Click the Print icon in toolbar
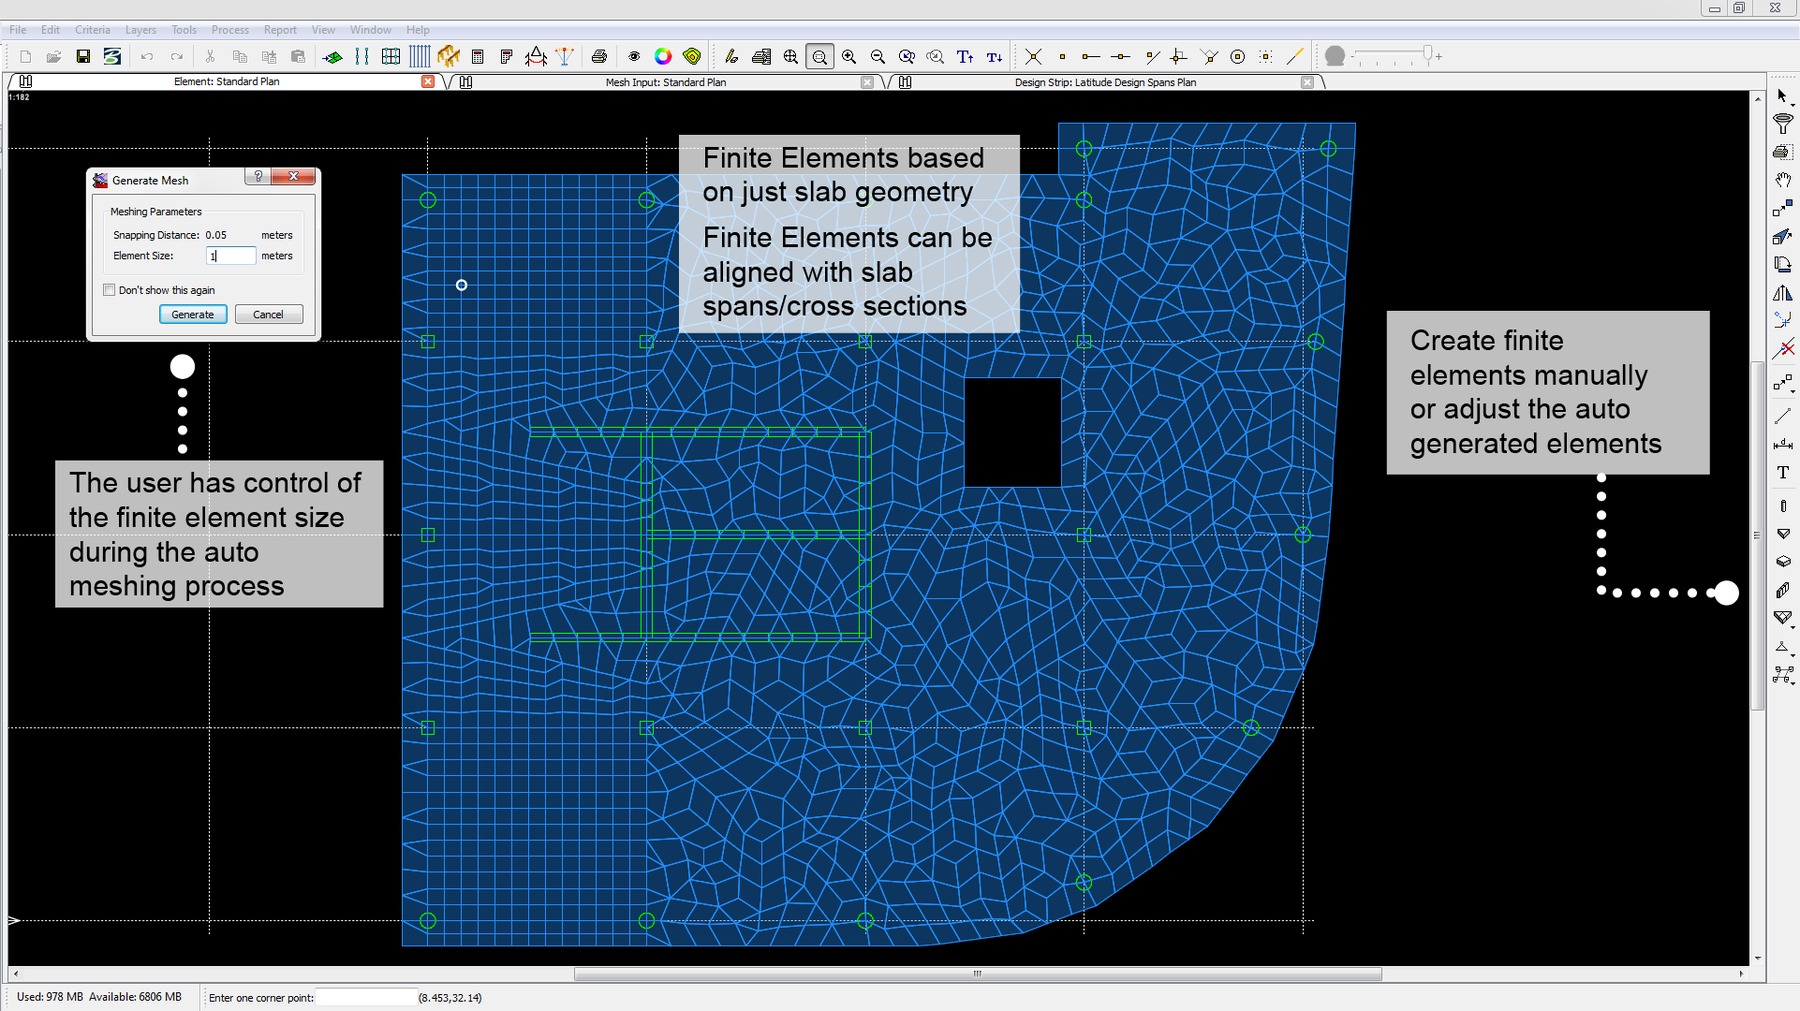Viewport: 1800px width, 1011px height. (x=599, y=57)
